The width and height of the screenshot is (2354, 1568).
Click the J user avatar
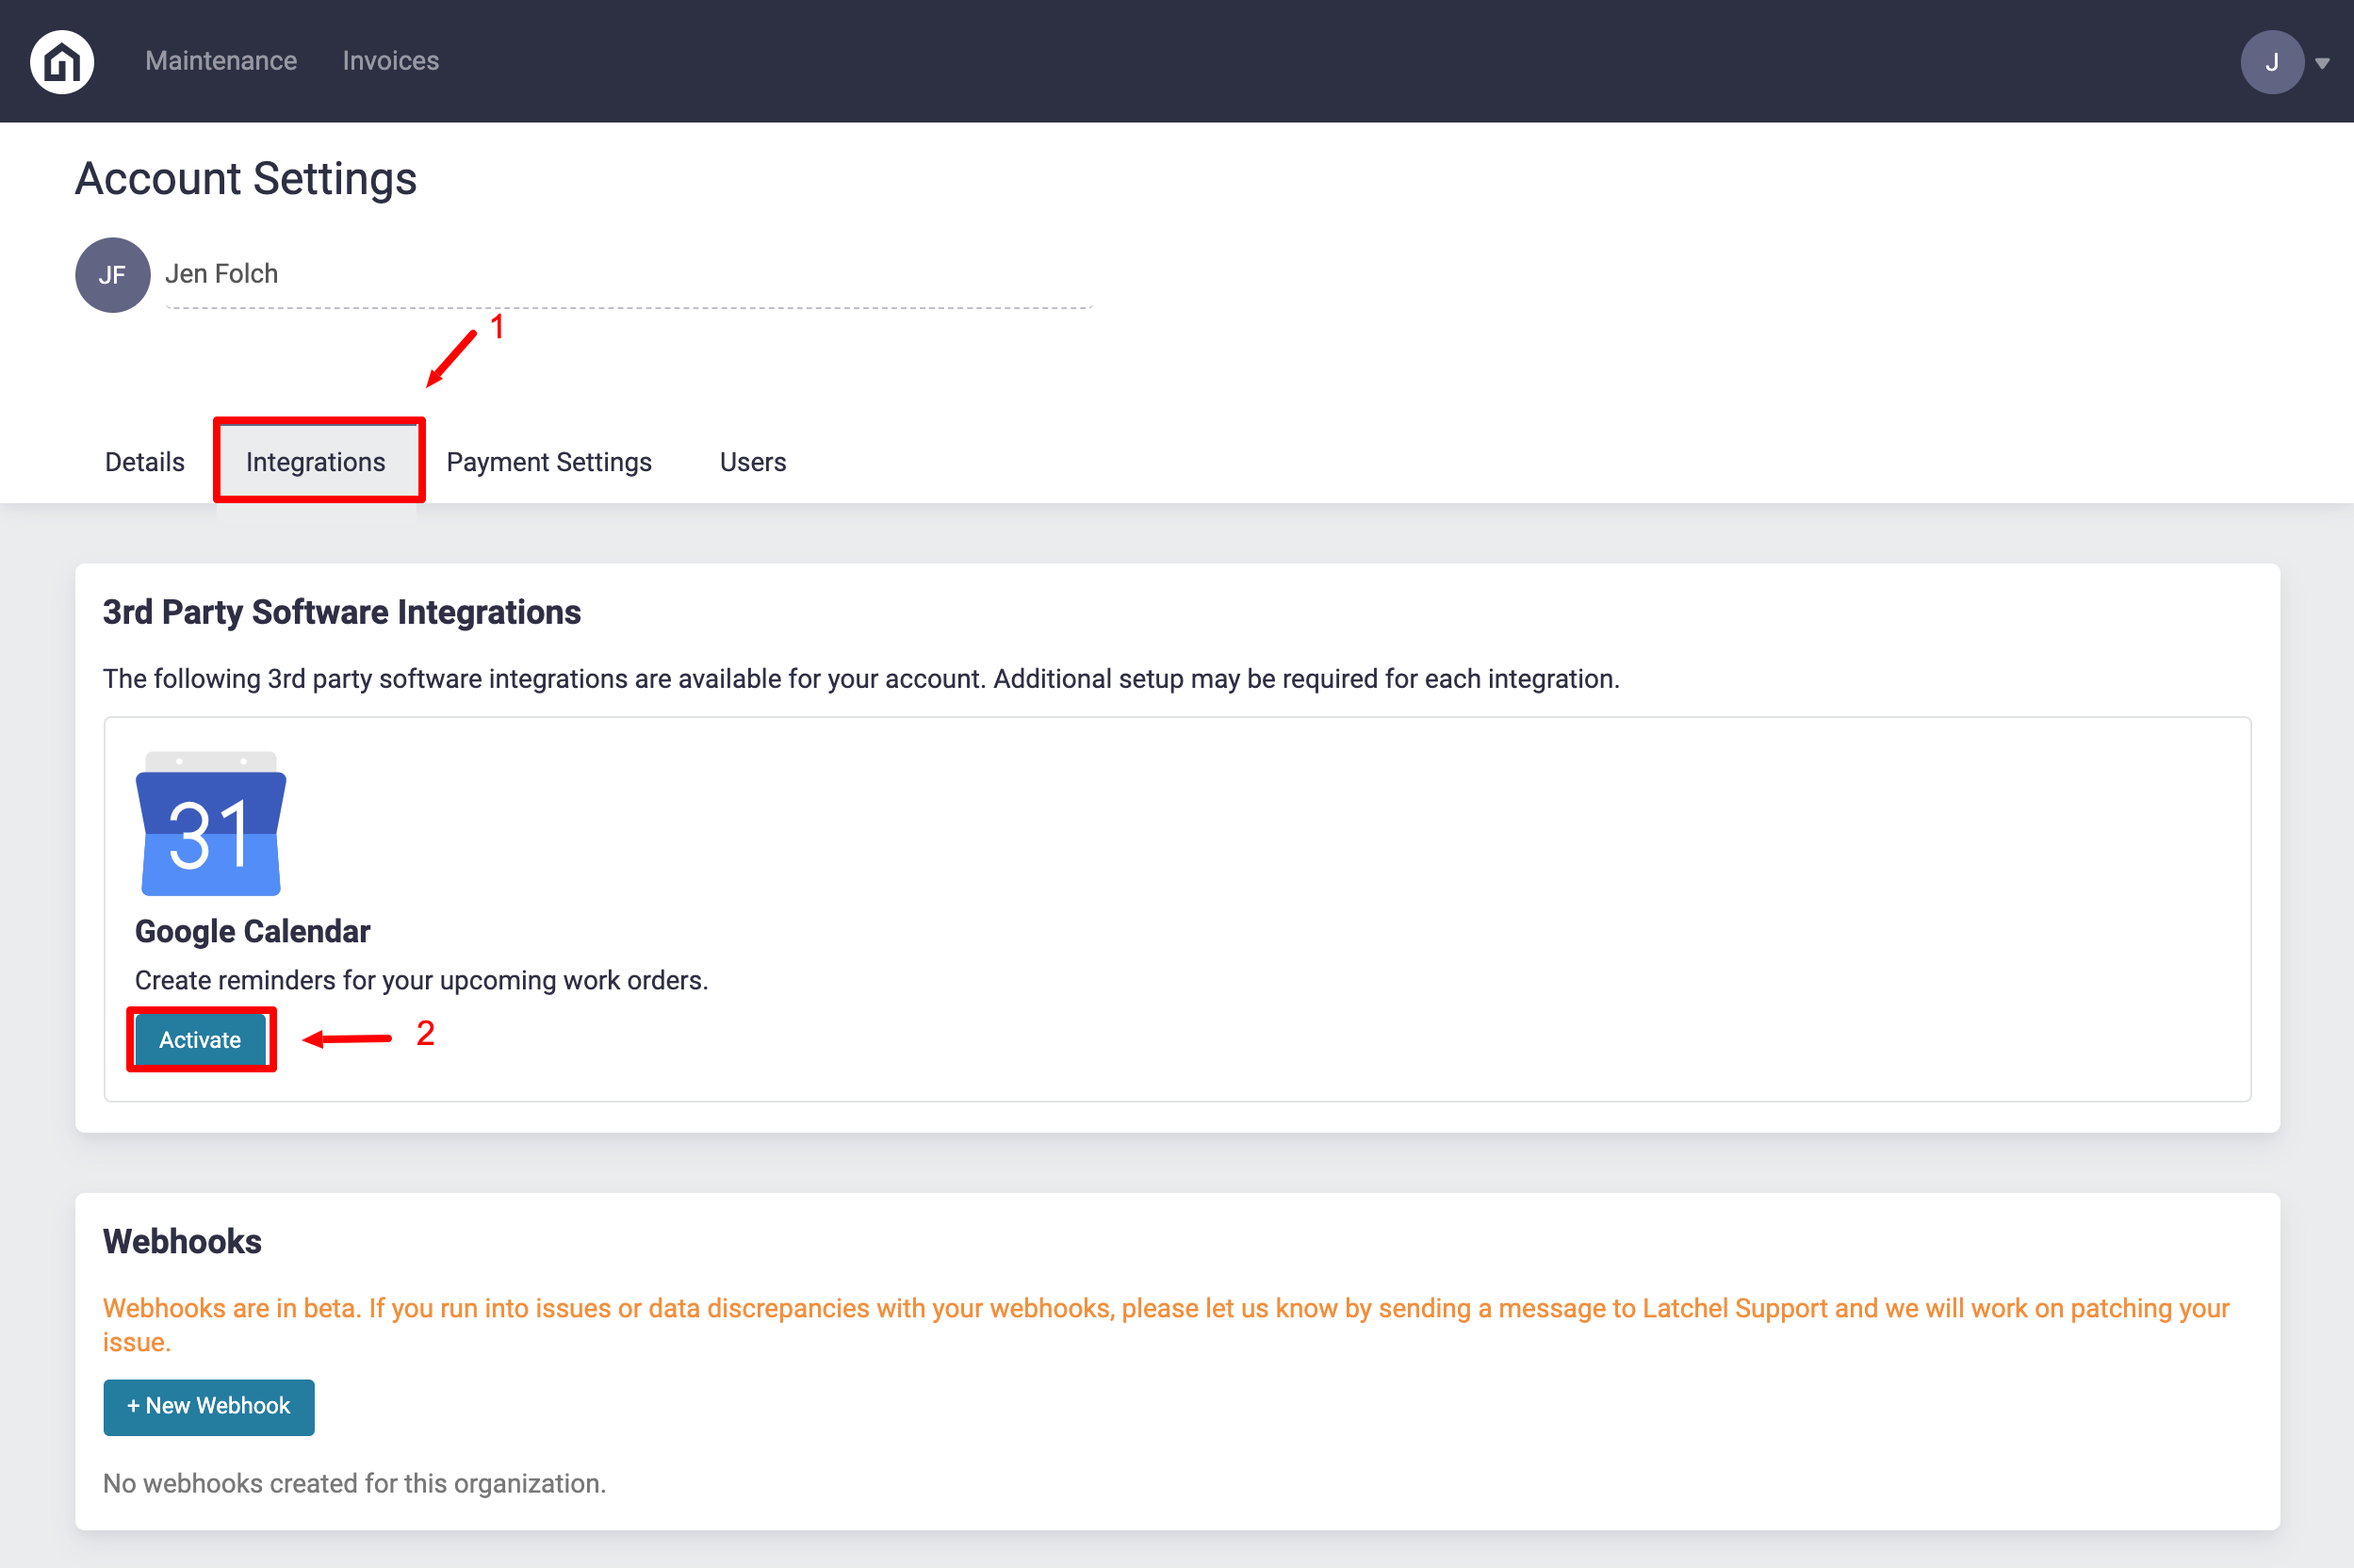click(2271, 62)
